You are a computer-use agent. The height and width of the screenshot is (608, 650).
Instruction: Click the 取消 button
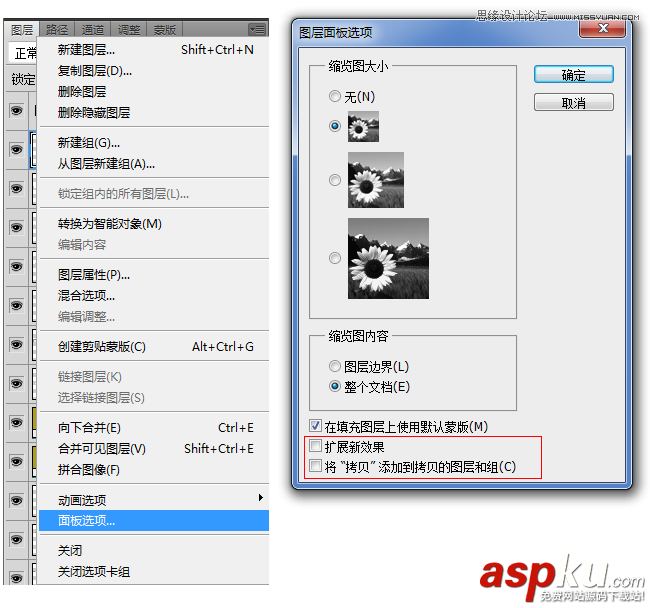(x=574, y=102)
